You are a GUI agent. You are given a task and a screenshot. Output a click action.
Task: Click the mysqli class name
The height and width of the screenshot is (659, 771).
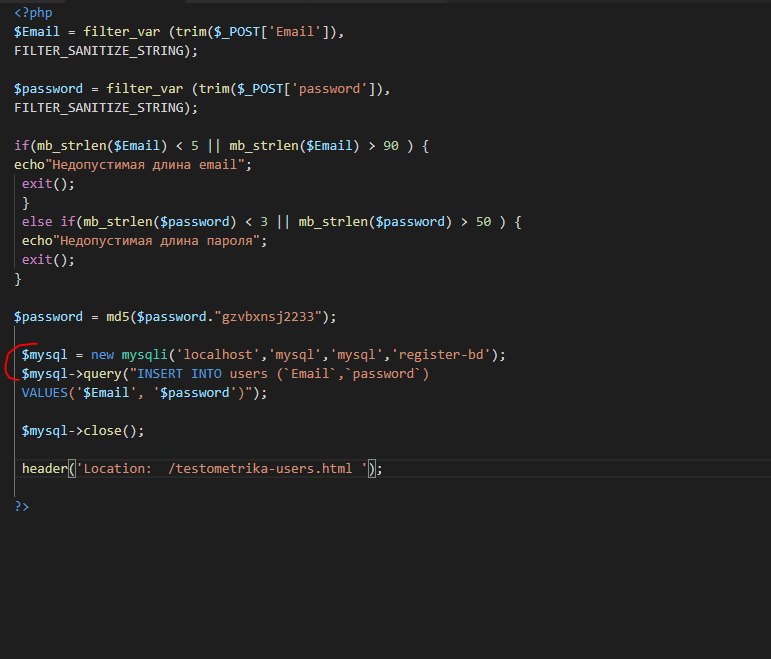[145, 355]
